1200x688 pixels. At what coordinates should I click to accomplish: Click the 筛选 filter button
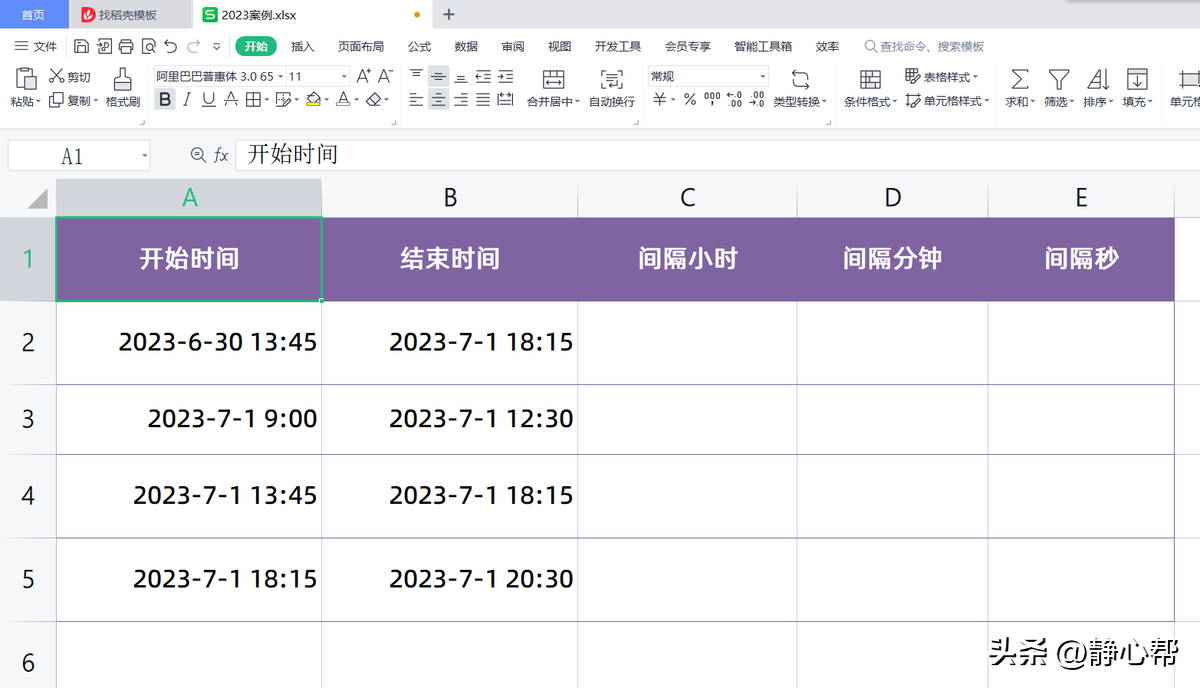tap(1058, 88)
